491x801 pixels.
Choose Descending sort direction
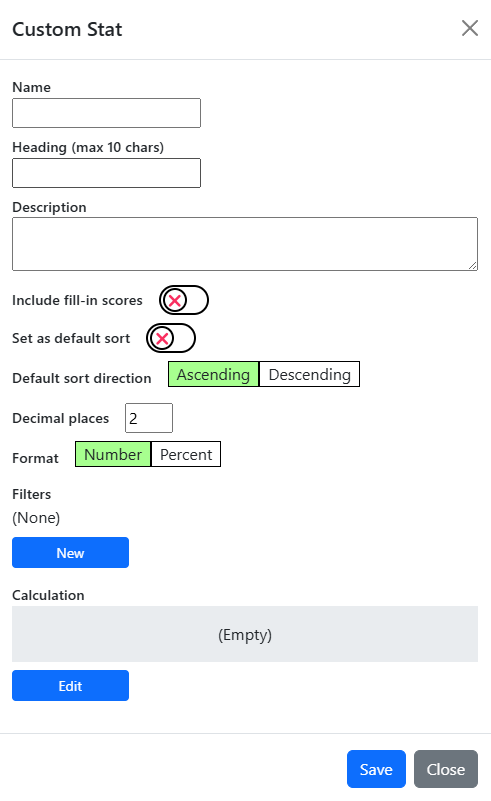point(310,374)
